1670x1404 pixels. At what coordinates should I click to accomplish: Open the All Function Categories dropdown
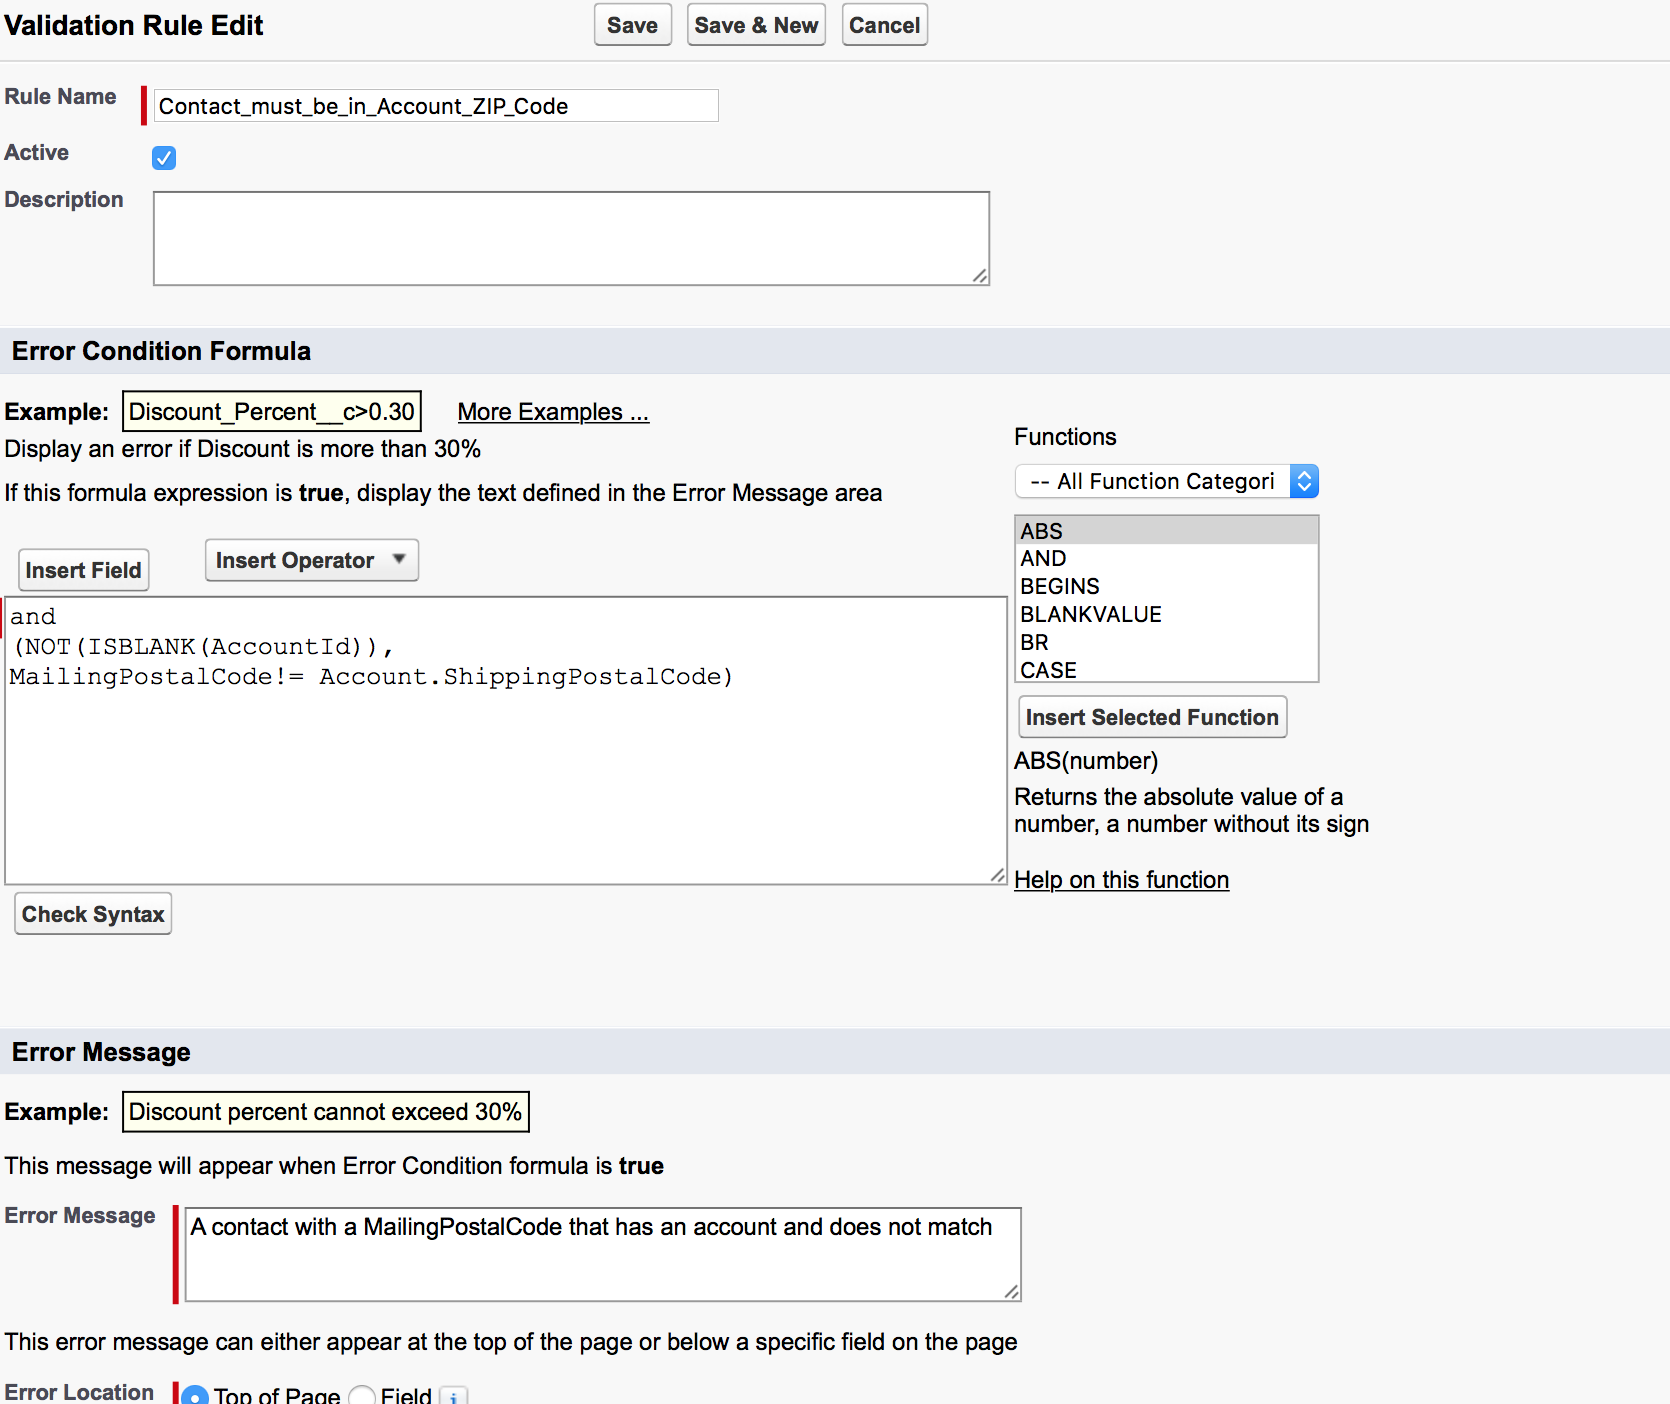point(1166,482)
